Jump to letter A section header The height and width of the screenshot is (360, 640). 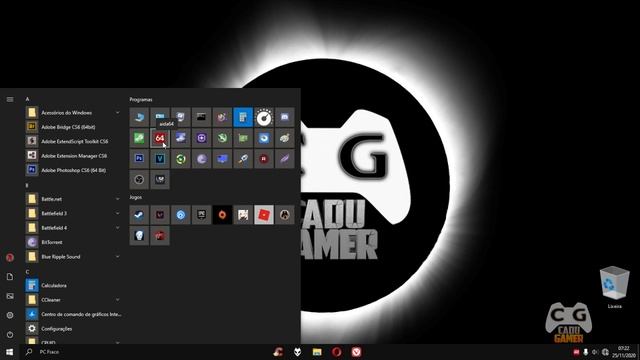click(27, 99)
